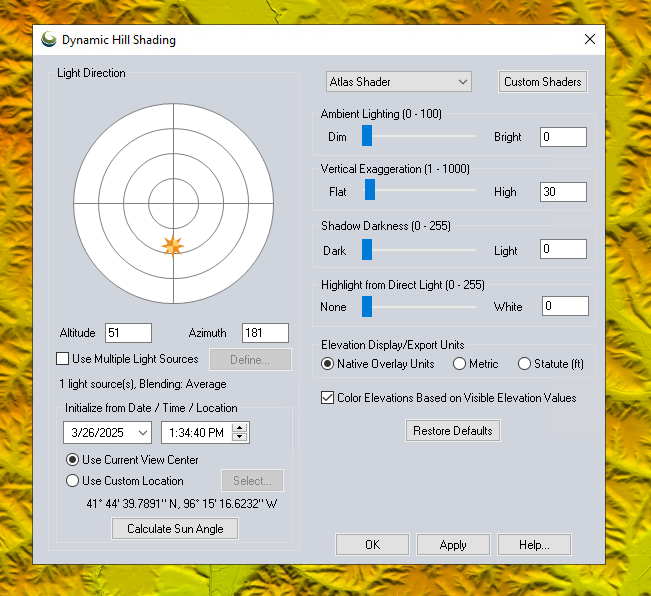
Task: Click the Ambient Lighting value field
Action: point(563,137)
